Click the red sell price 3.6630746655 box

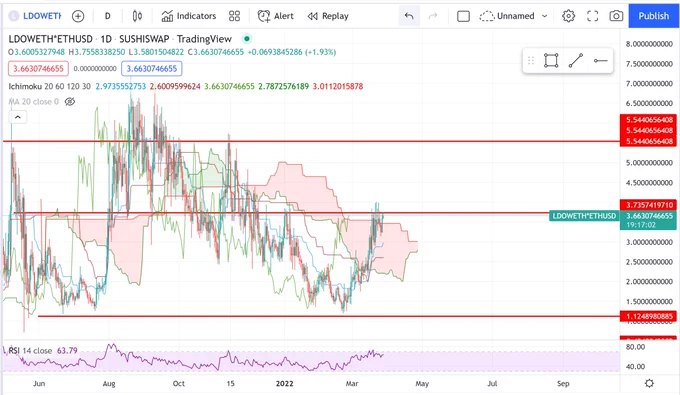tap(38, 69)
